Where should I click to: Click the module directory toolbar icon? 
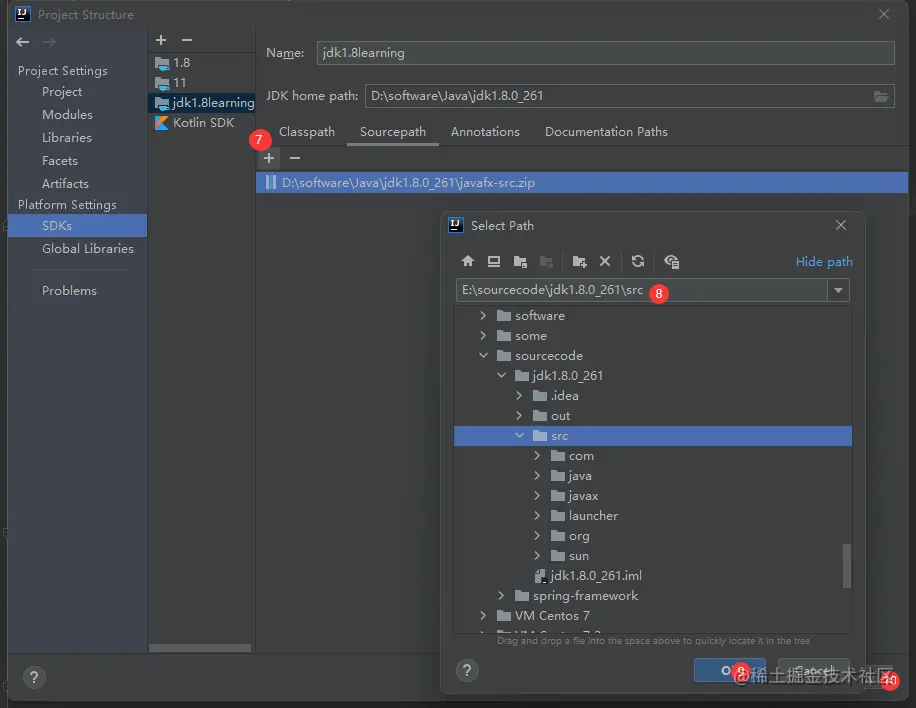546,261
